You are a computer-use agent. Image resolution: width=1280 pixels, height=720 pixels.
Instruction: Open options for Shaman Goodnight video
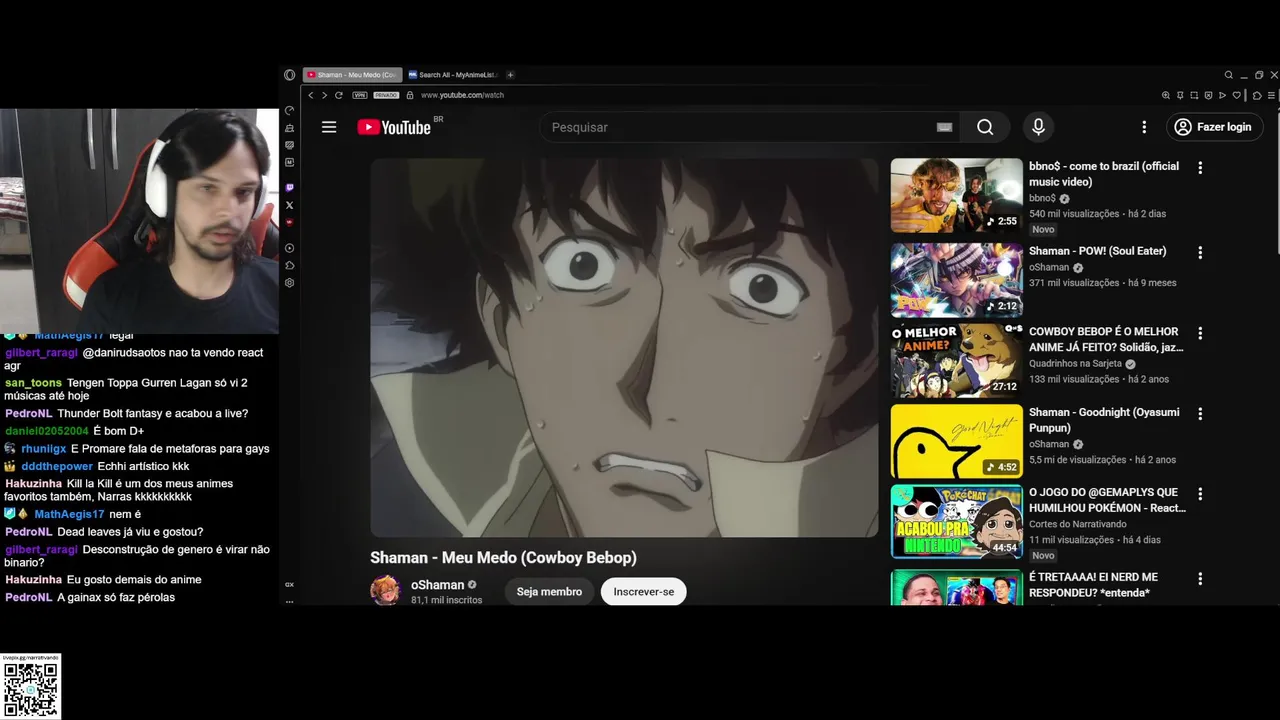click(x=1200, y=413)
